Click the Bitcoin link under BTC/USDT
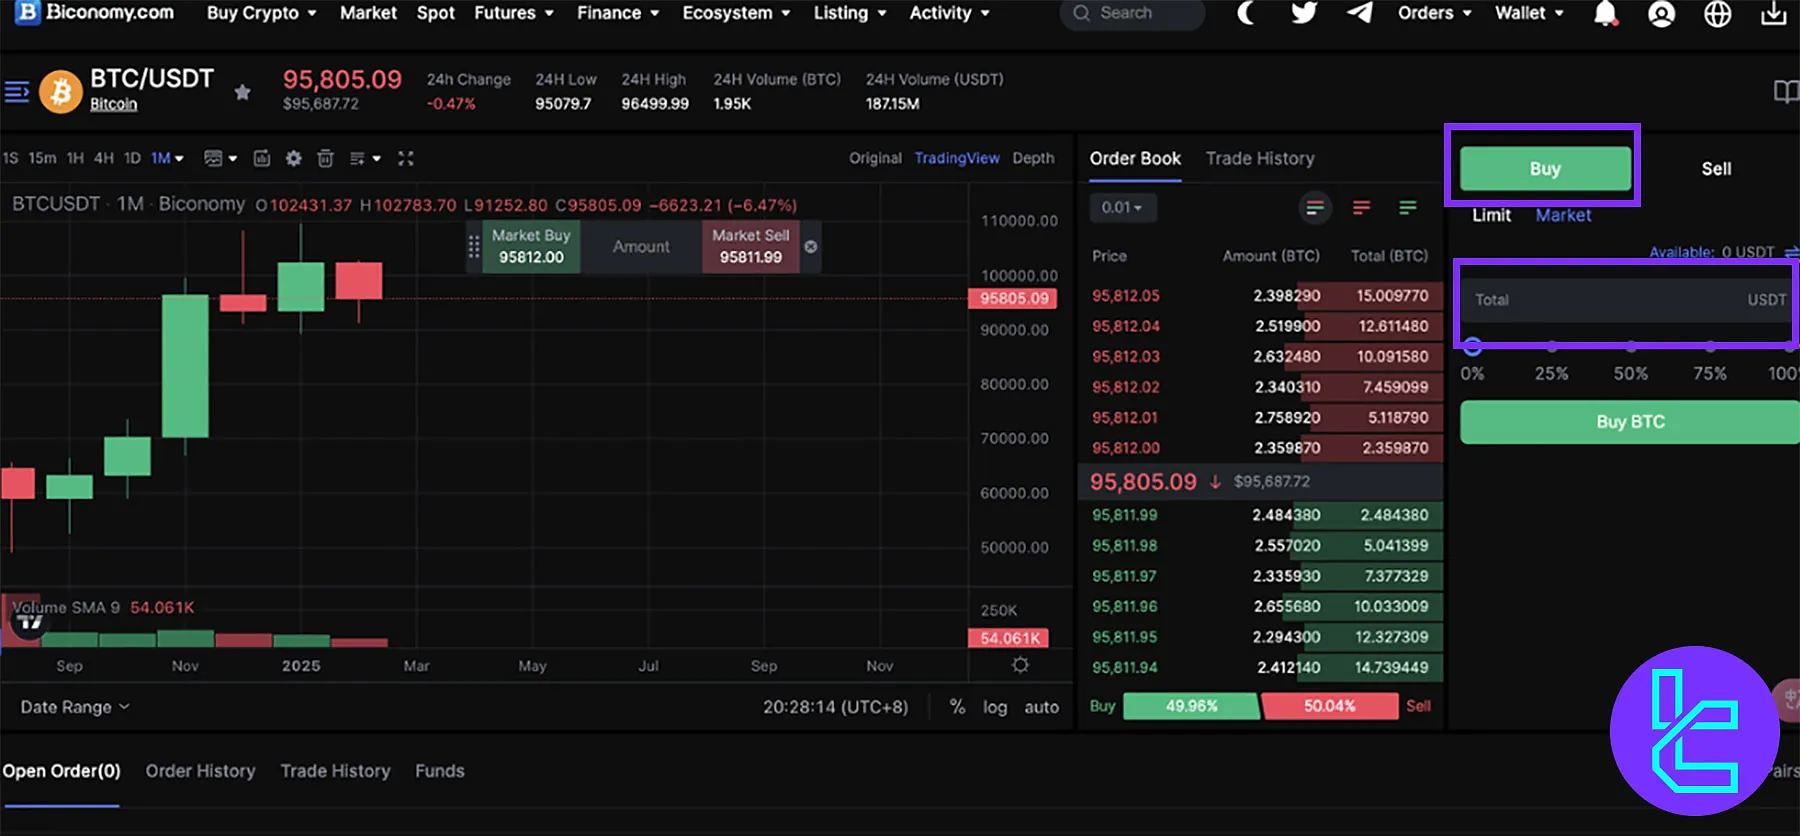Image resolution: width=1800 pixels, height=836 pixels. click(113, 104)
